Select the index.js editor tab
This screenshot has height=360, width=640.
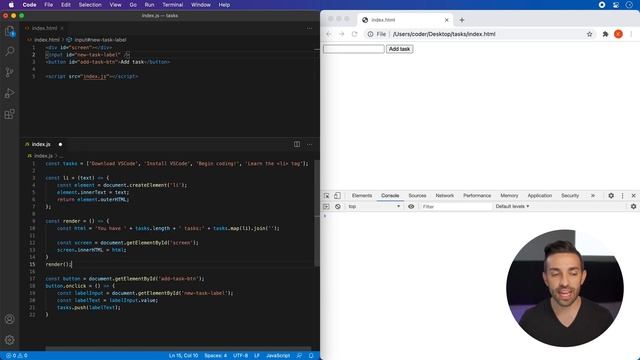[41, 144]
